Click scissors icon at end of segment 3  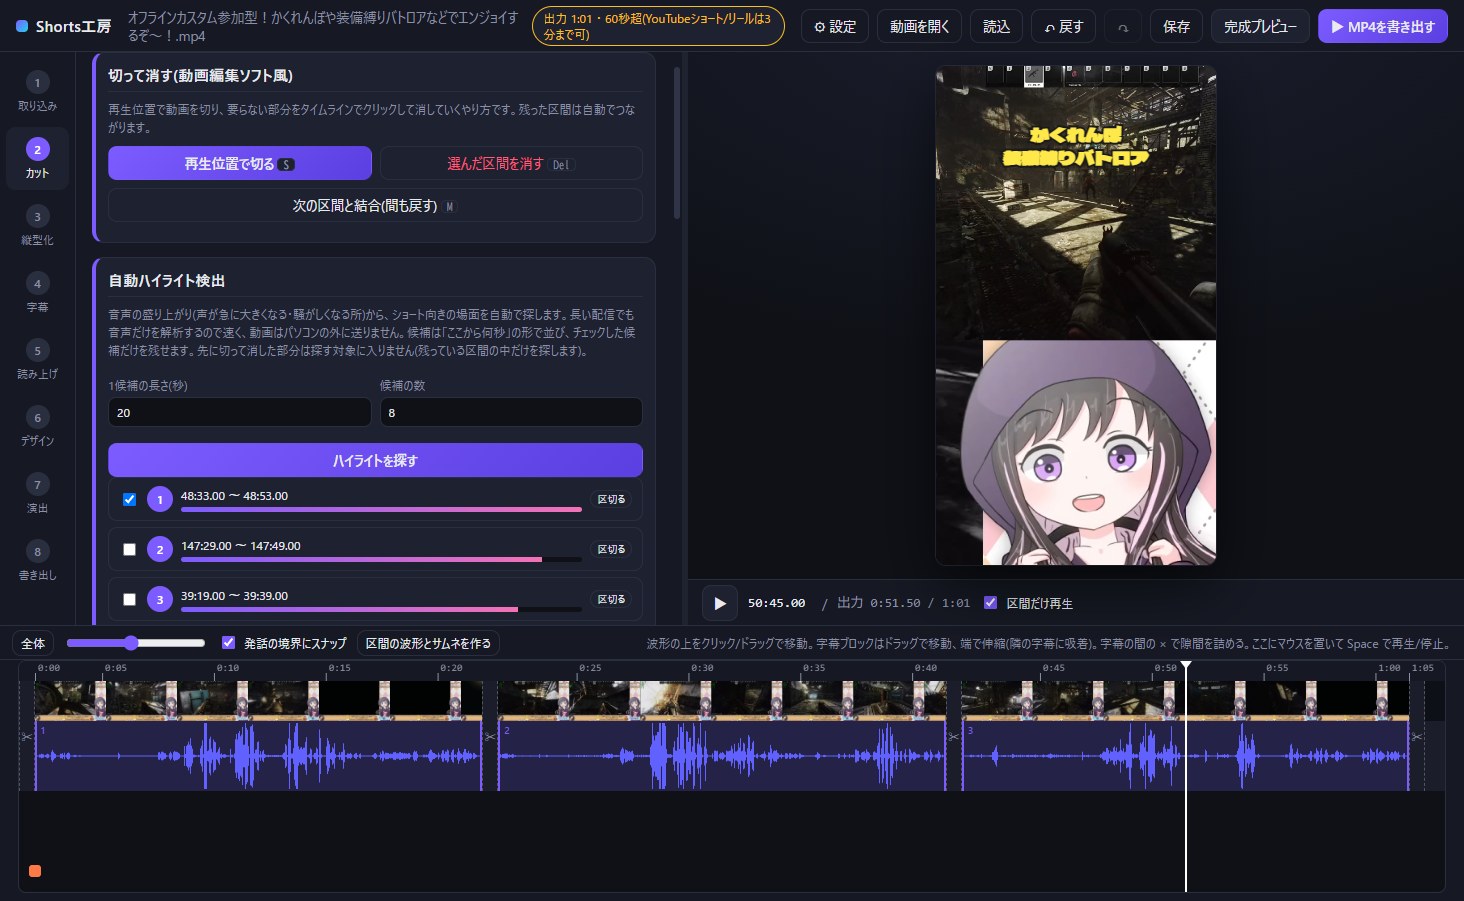(1416, 737)
